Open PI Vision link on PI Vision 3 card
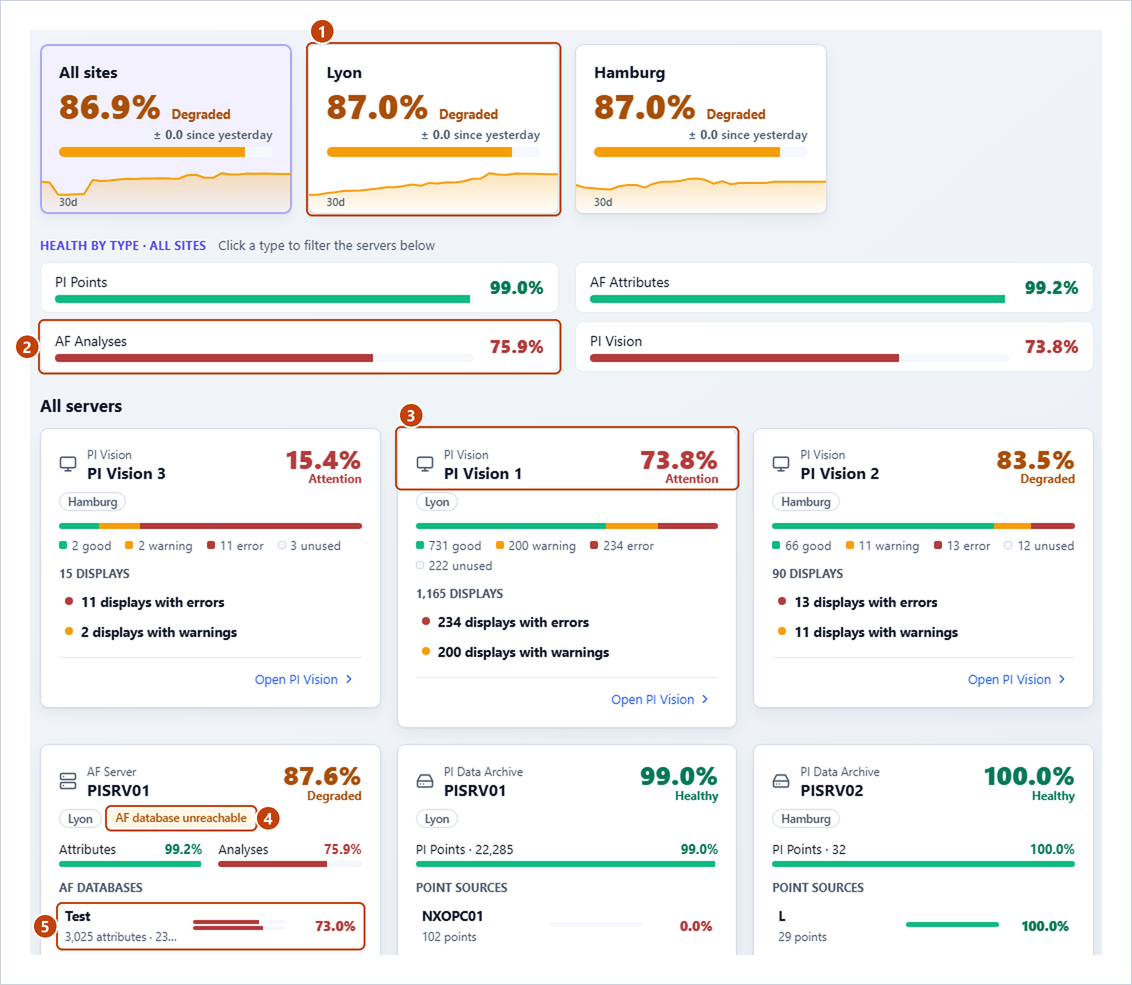This screenshot has height=985, width=1132. [303, 680]
